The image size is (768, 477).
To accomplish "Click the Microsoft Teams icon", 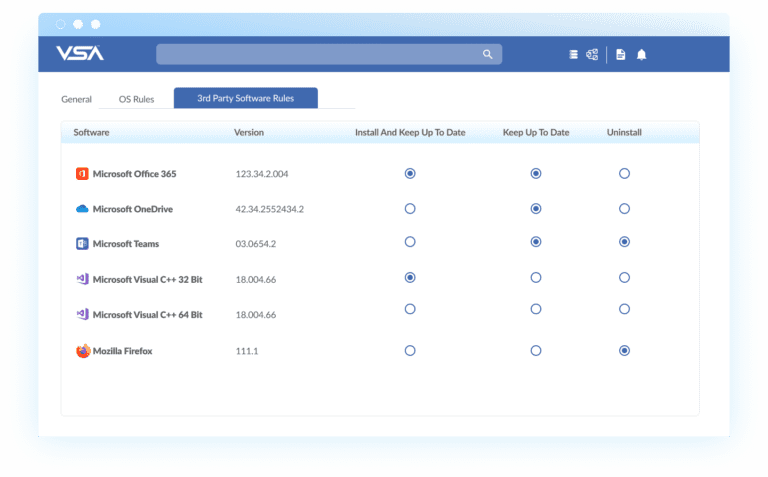I will tap(82, 243).
